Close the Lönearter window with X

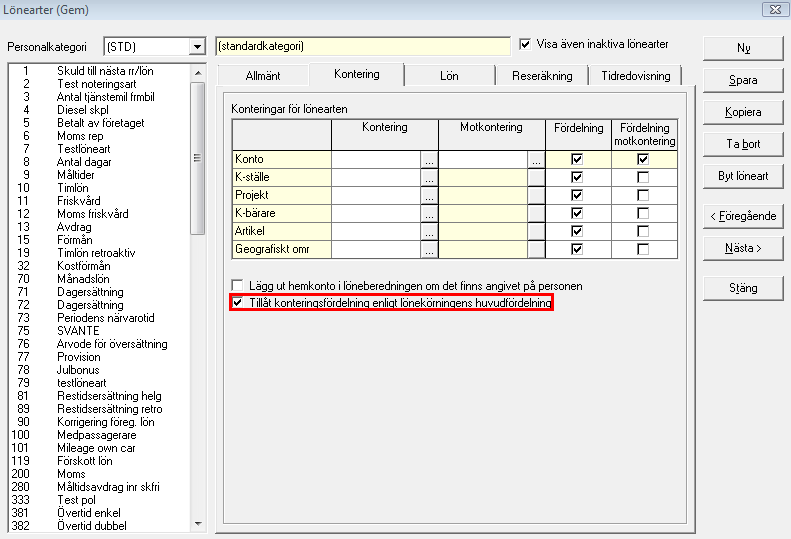coord(775,9)
